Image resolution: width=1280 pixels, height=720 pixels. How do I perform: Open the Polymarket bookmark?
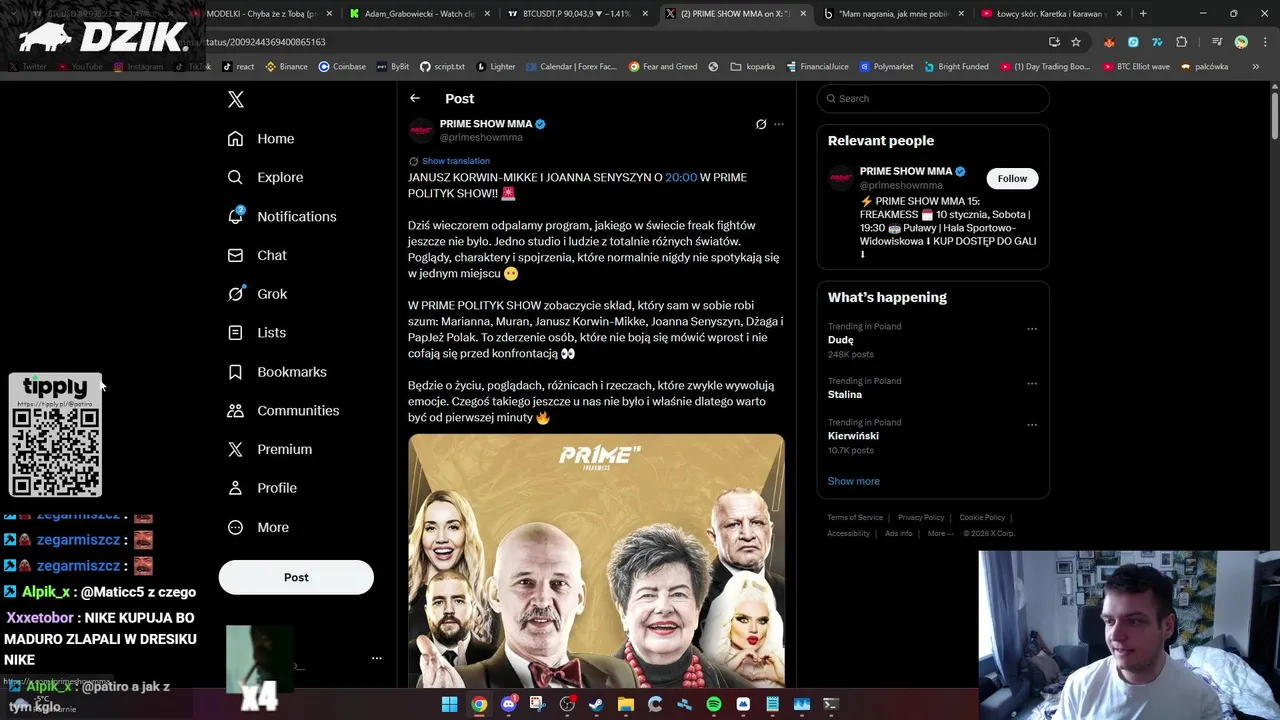(x=886, y=67)
